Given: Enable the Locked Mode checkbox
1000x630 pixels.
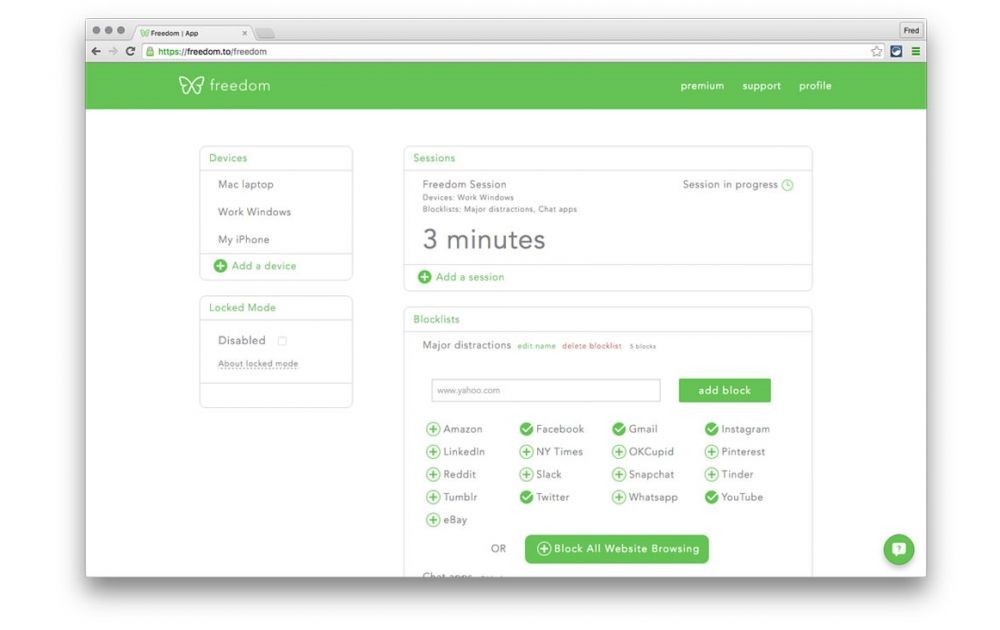Looking at the screenshot, I should tap(282, 341).
